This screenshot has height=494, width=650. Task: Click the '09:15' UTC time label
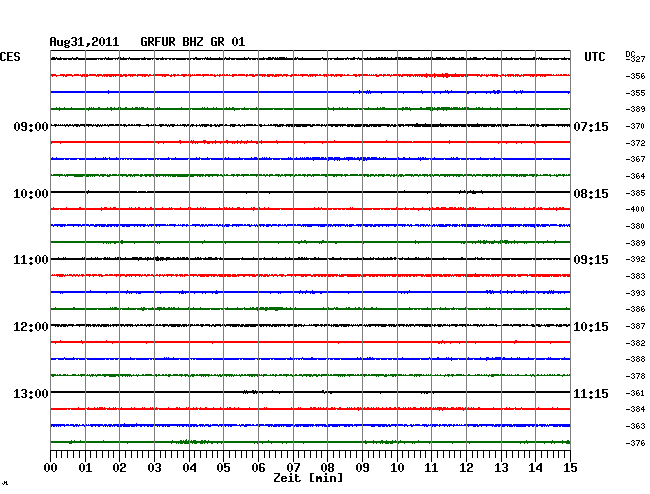coord(591,260)
